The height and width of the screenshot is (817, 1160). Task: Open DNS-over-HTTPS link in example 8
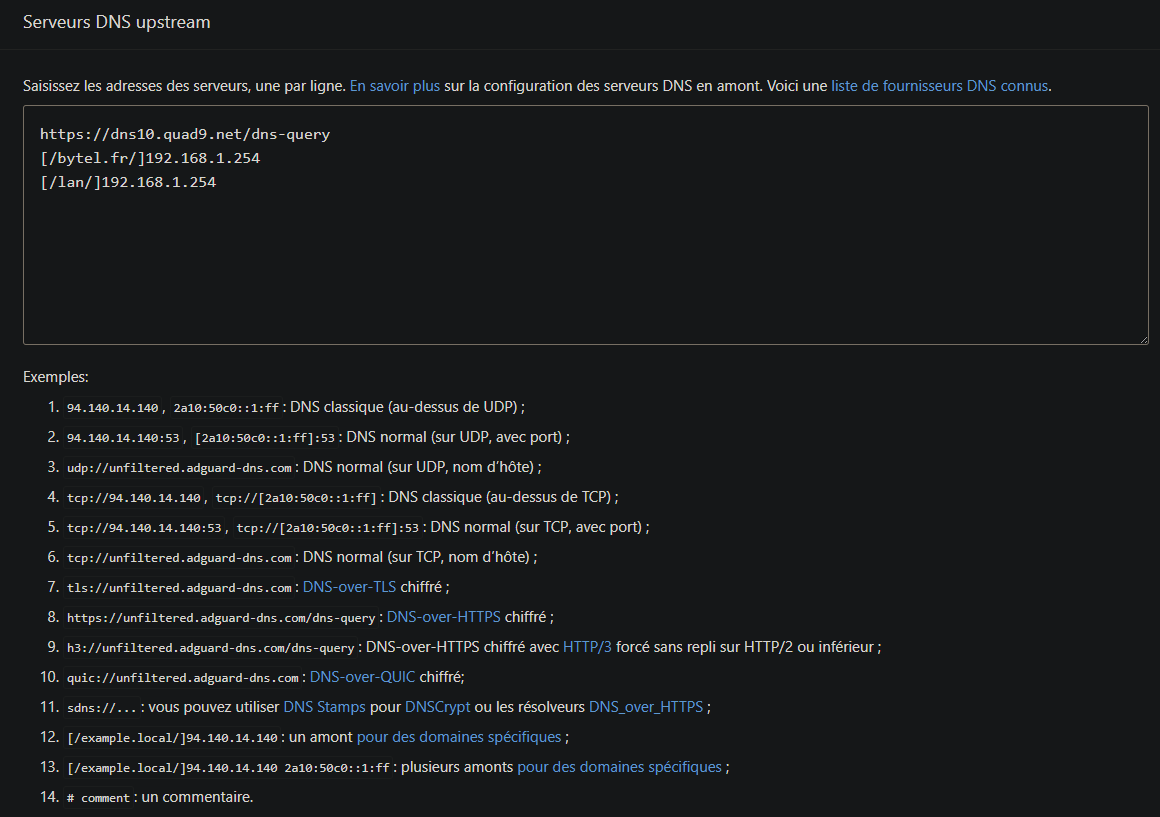tap(443, 617)
